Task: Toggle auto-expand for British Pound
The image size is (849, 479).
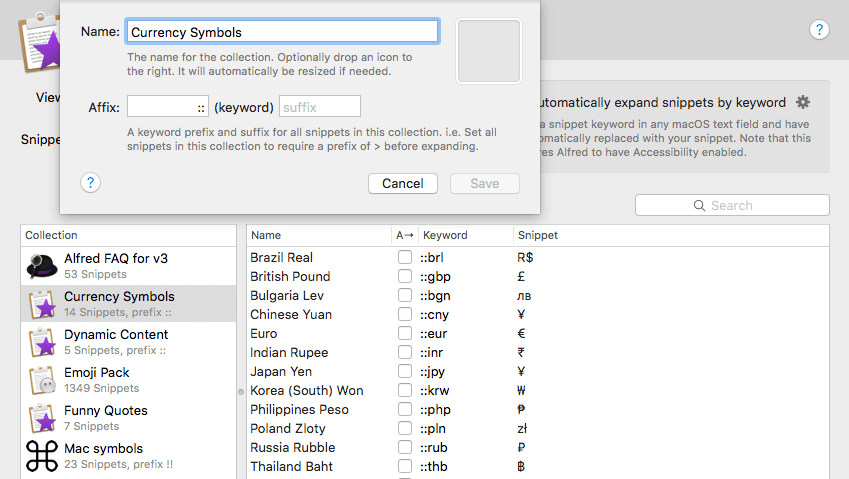Action: (x=404, y=276)
